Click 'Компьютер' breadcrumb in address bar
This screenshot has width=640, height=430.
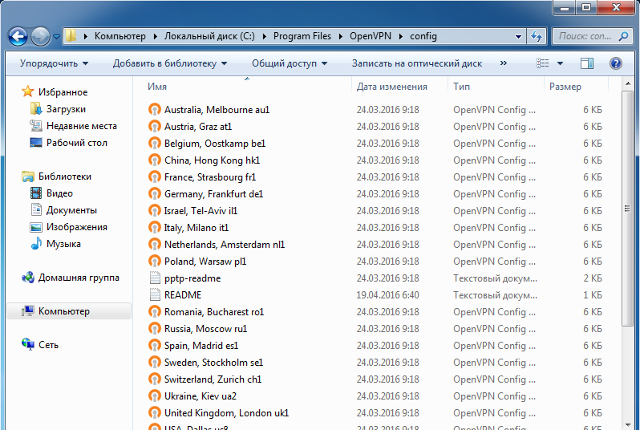120,36
